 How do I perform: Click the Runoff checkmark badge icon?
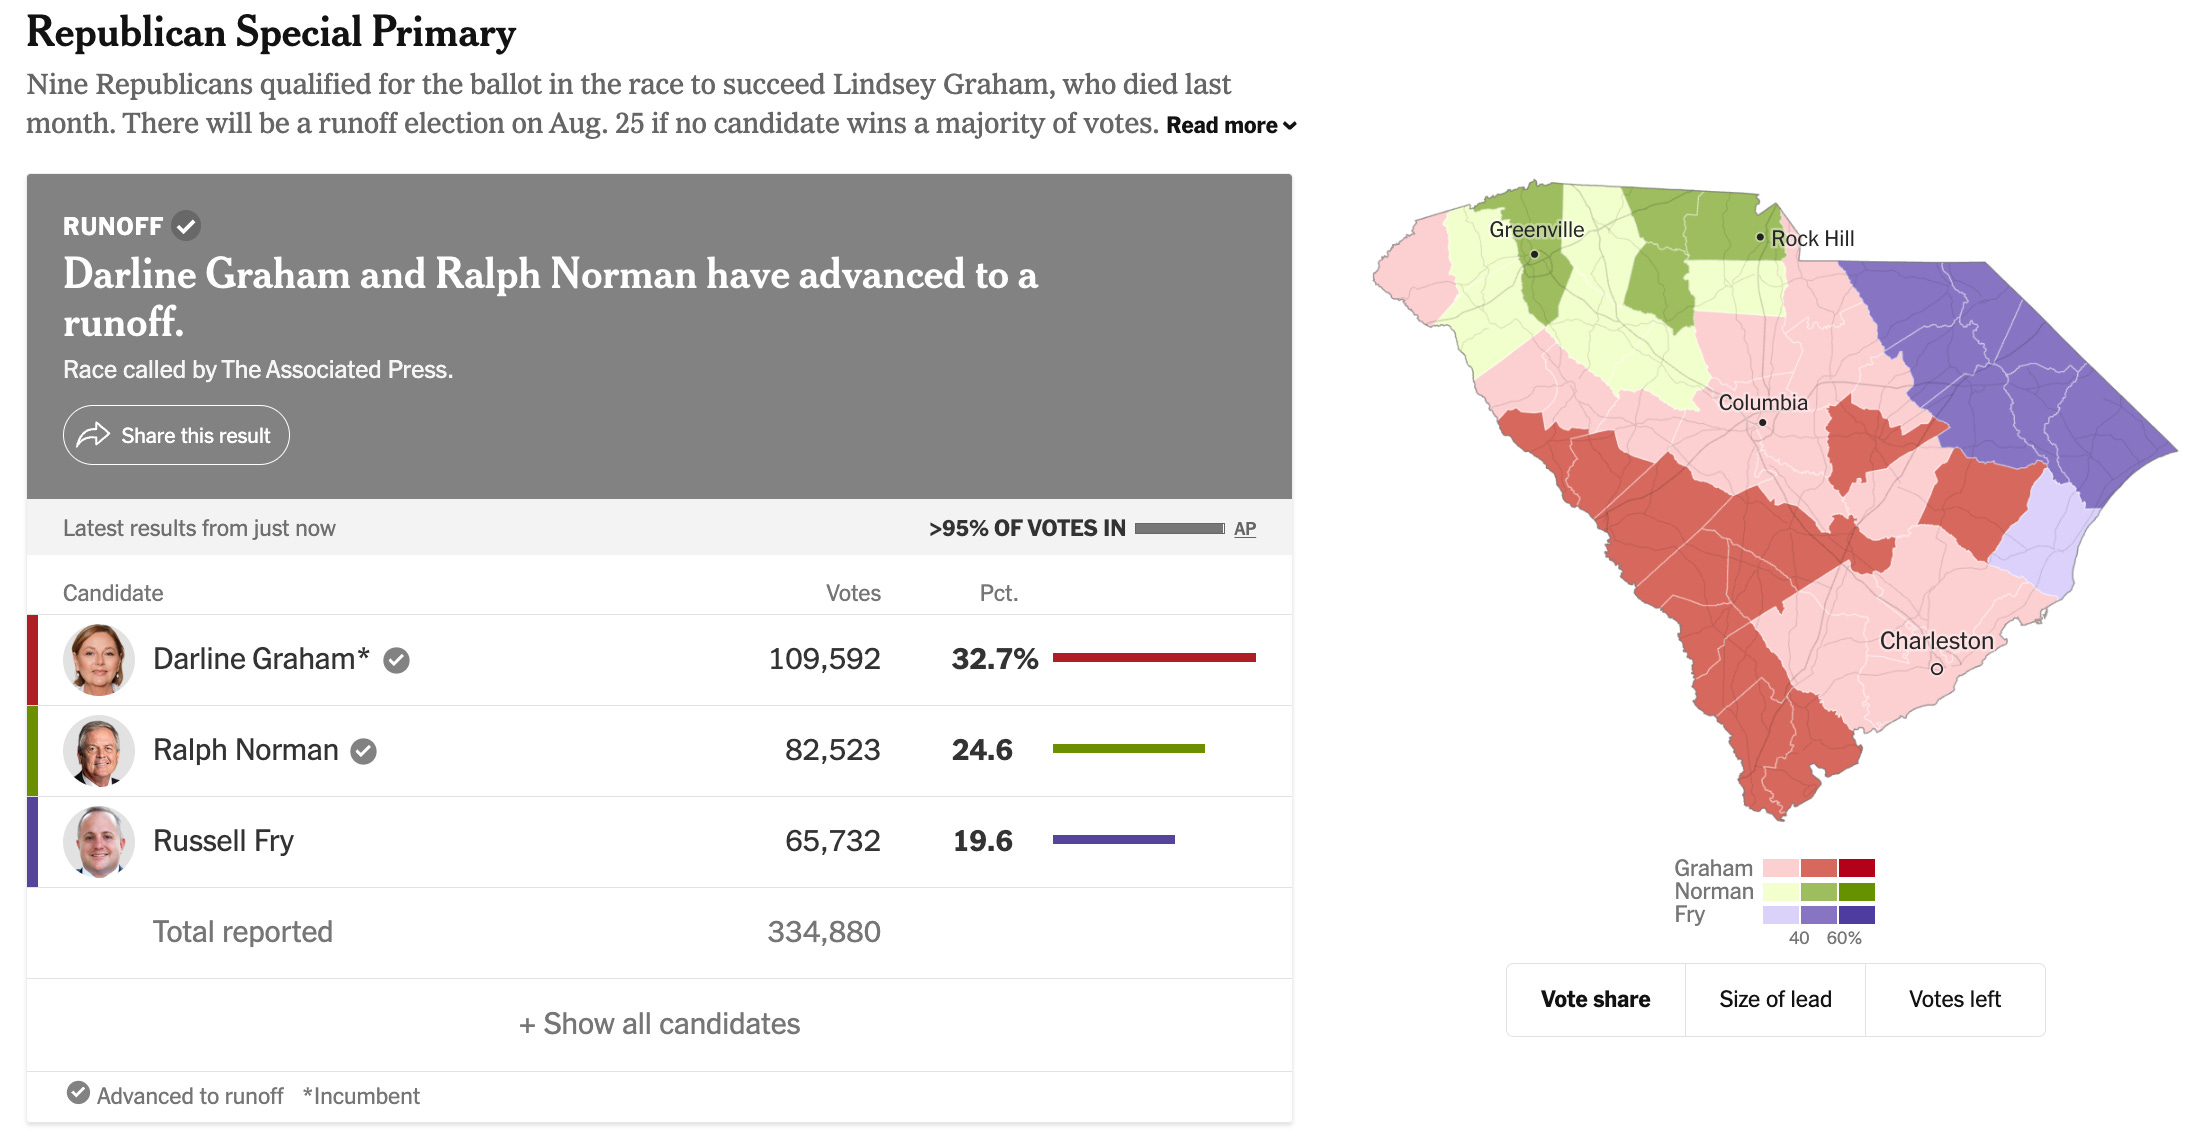pos(186,226)
